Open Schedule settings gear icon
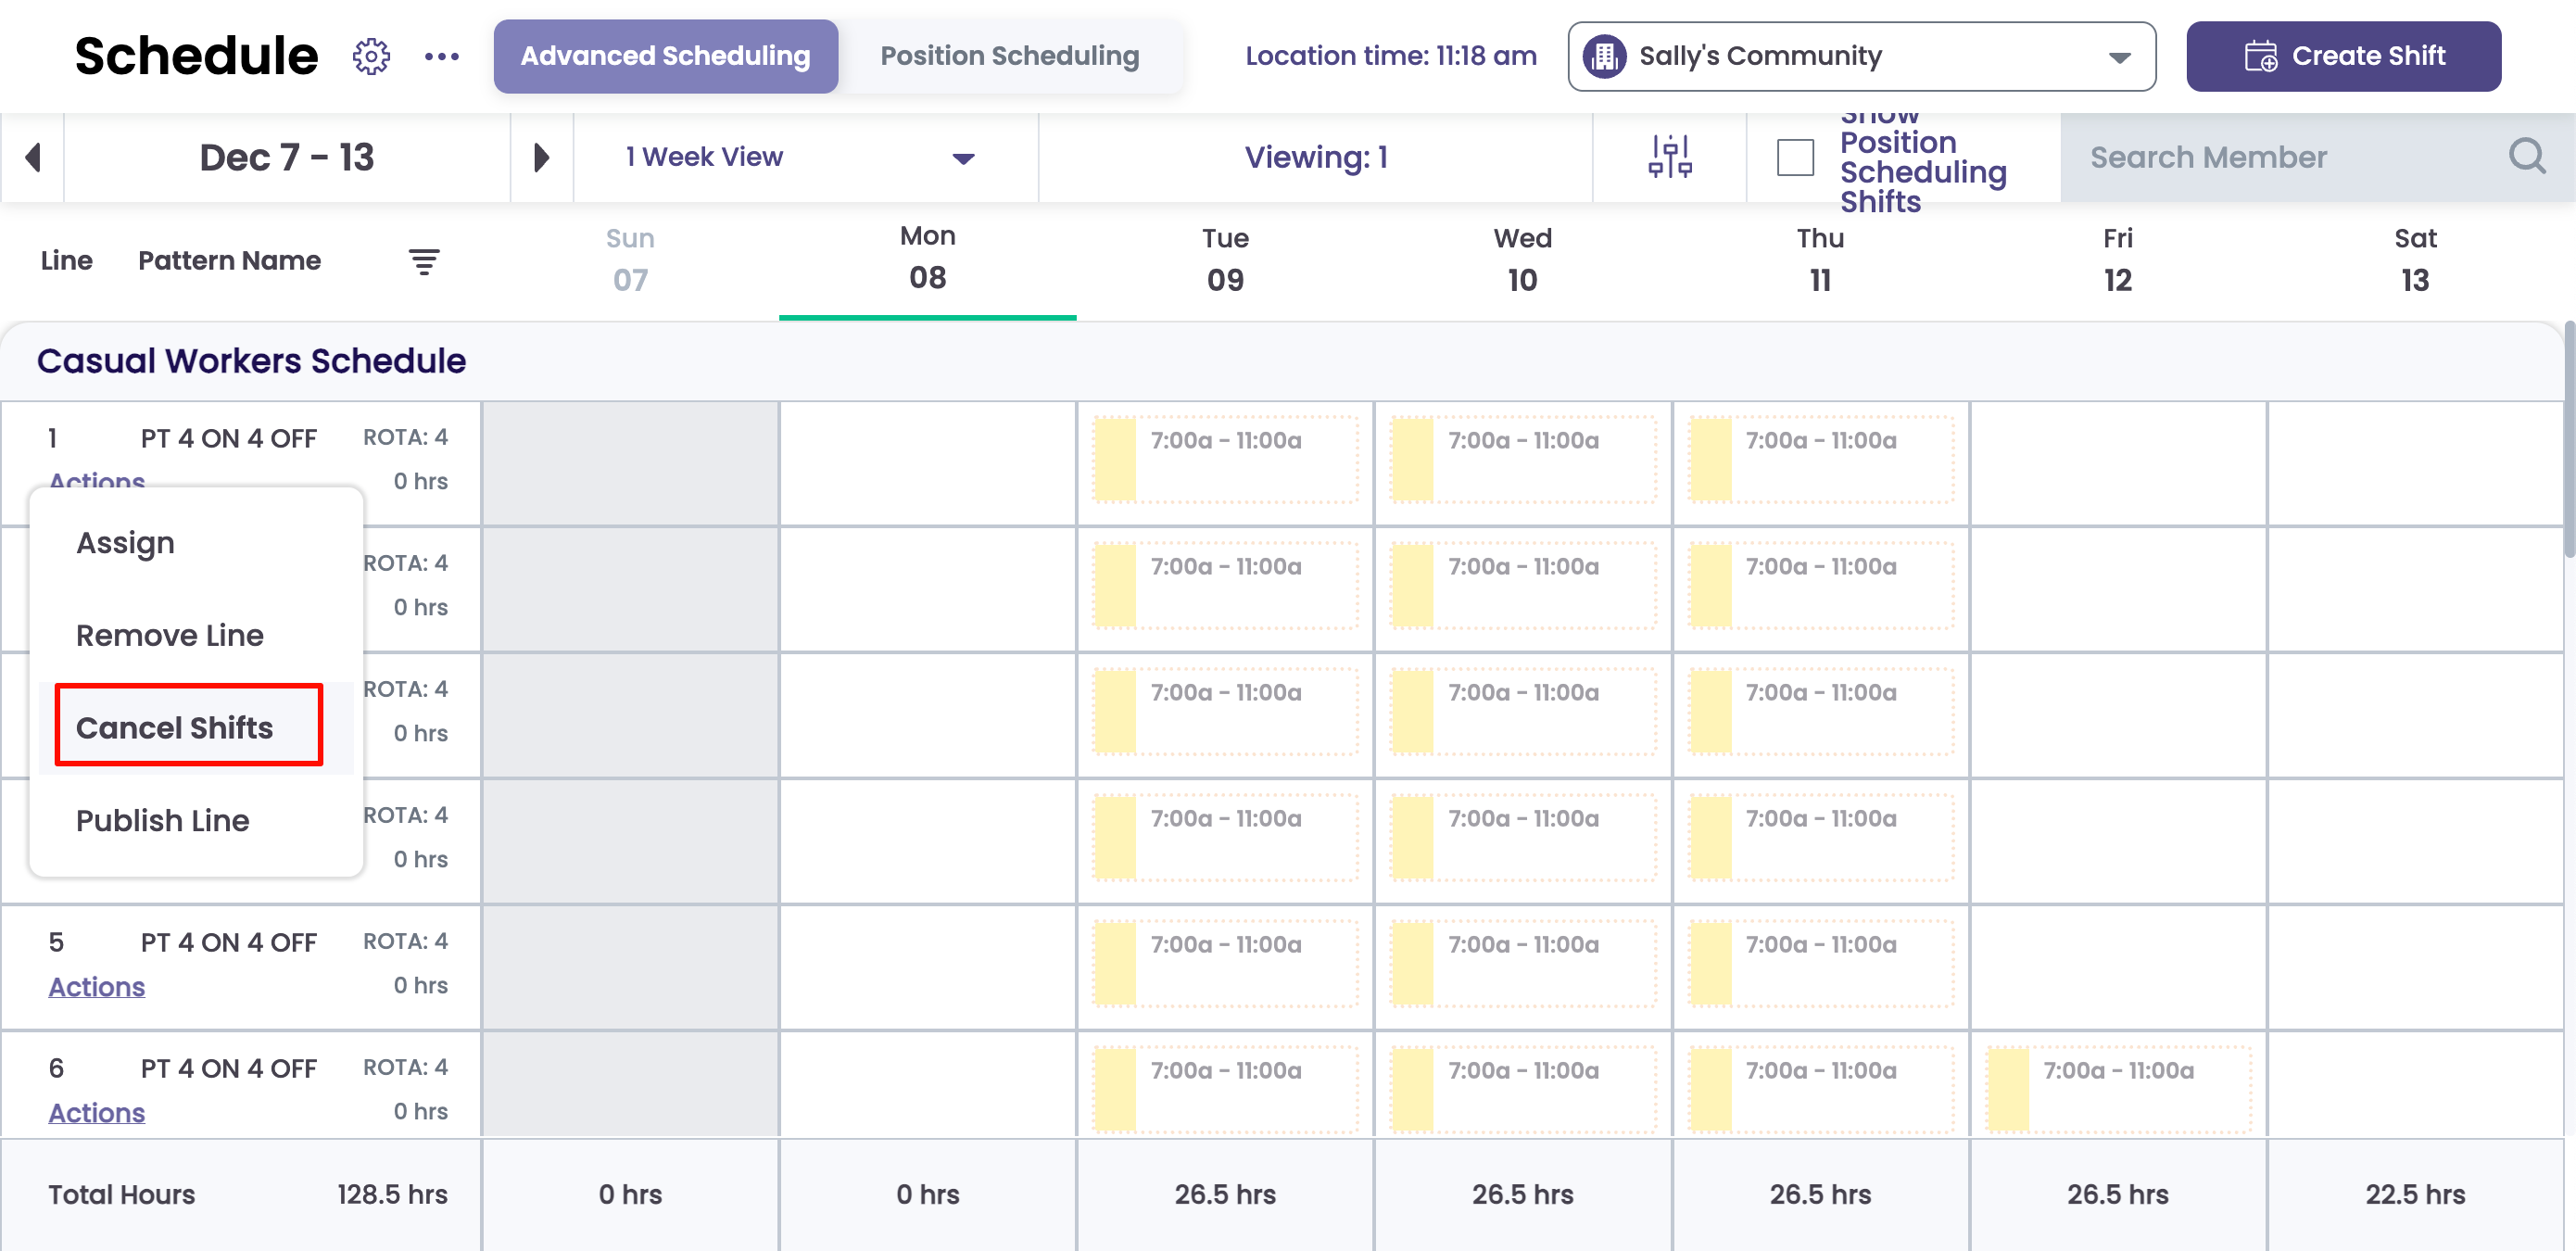 pyautogui.click(x=371, y=56)
